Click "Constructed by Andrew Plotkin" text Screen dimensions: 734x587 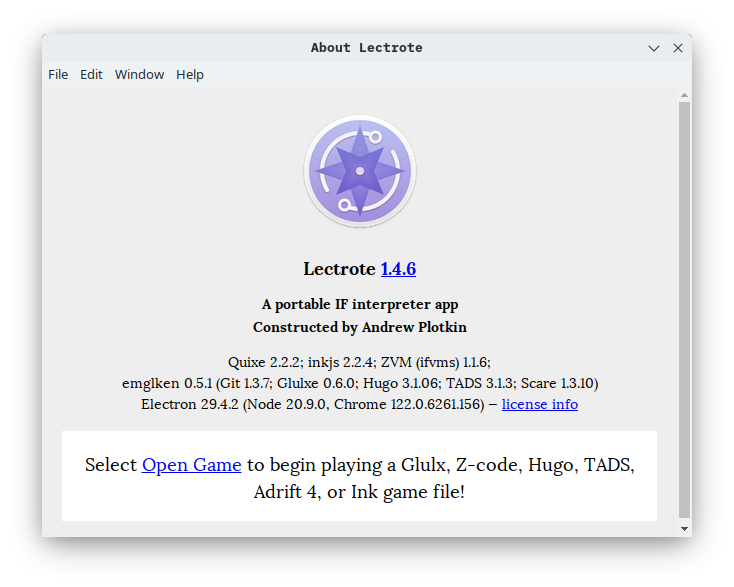pyautogui.click(x=360, y=327)
